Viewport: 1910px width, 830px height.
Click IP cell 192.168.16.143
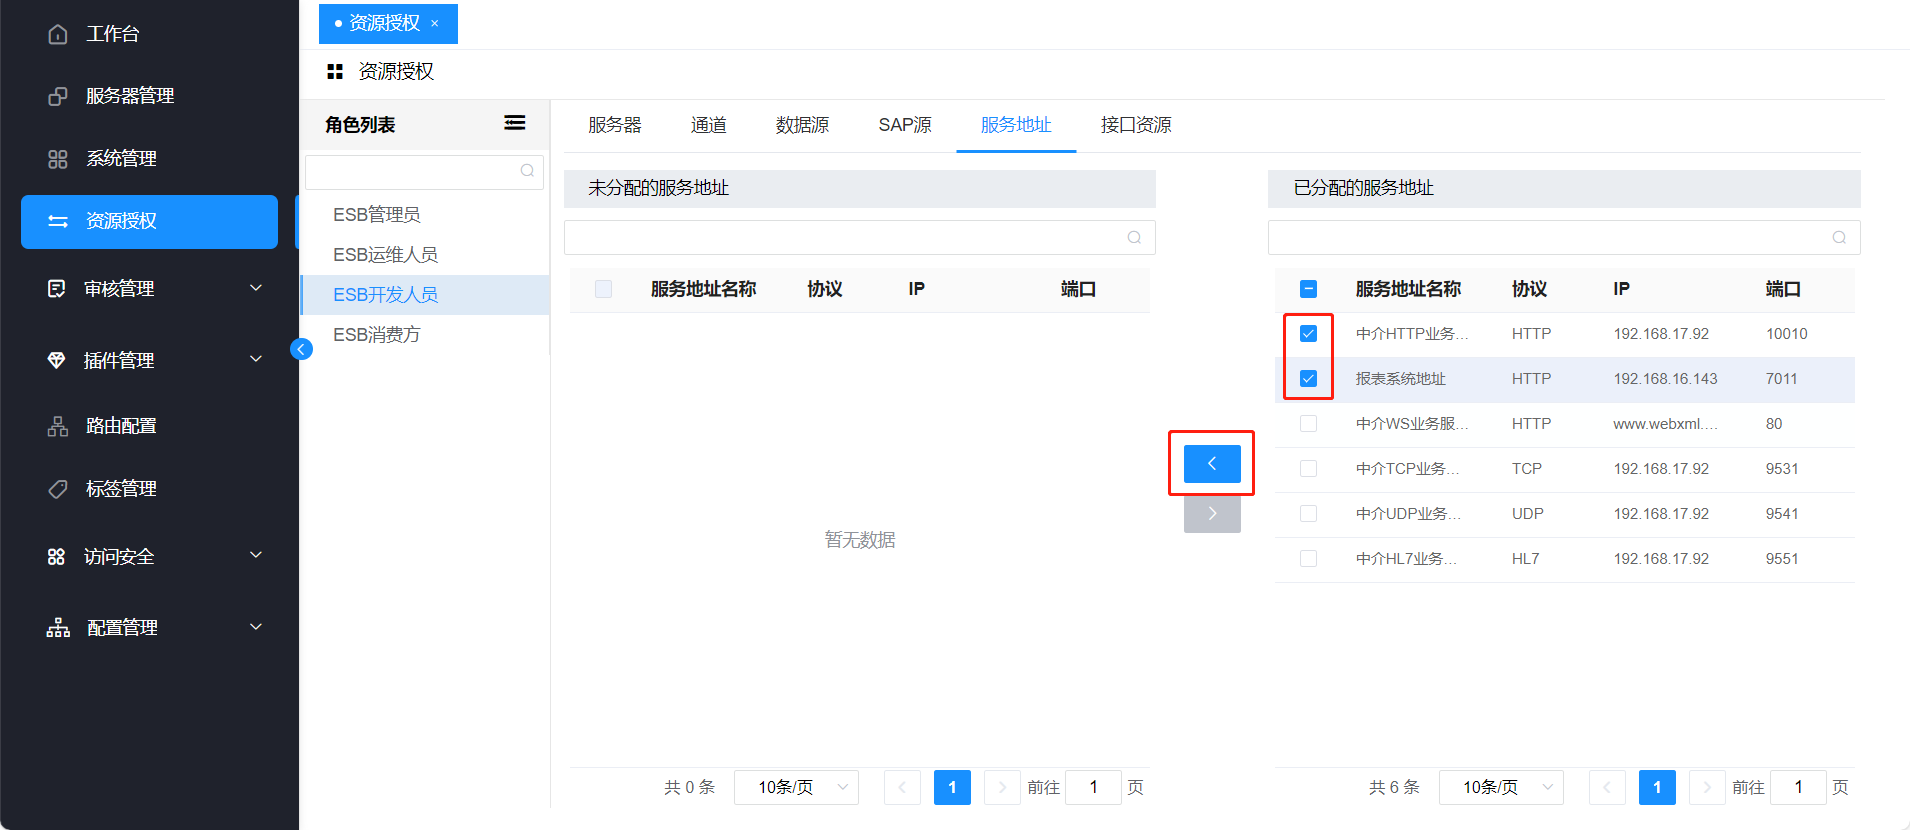(x=1665, y=379)
